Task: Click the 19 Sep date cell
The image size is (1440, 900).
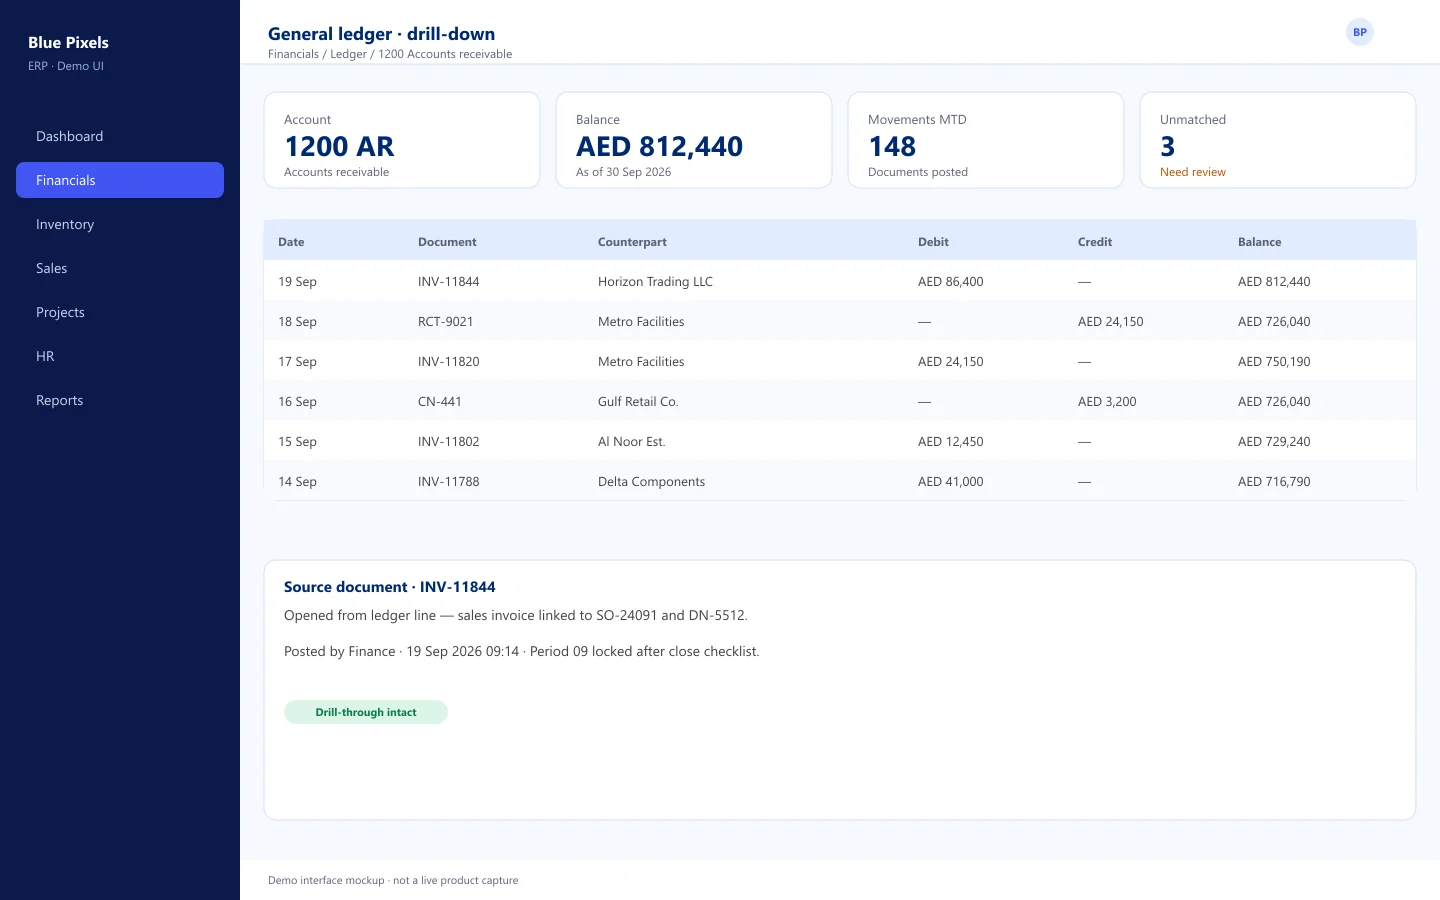Action: click(297, 282)
